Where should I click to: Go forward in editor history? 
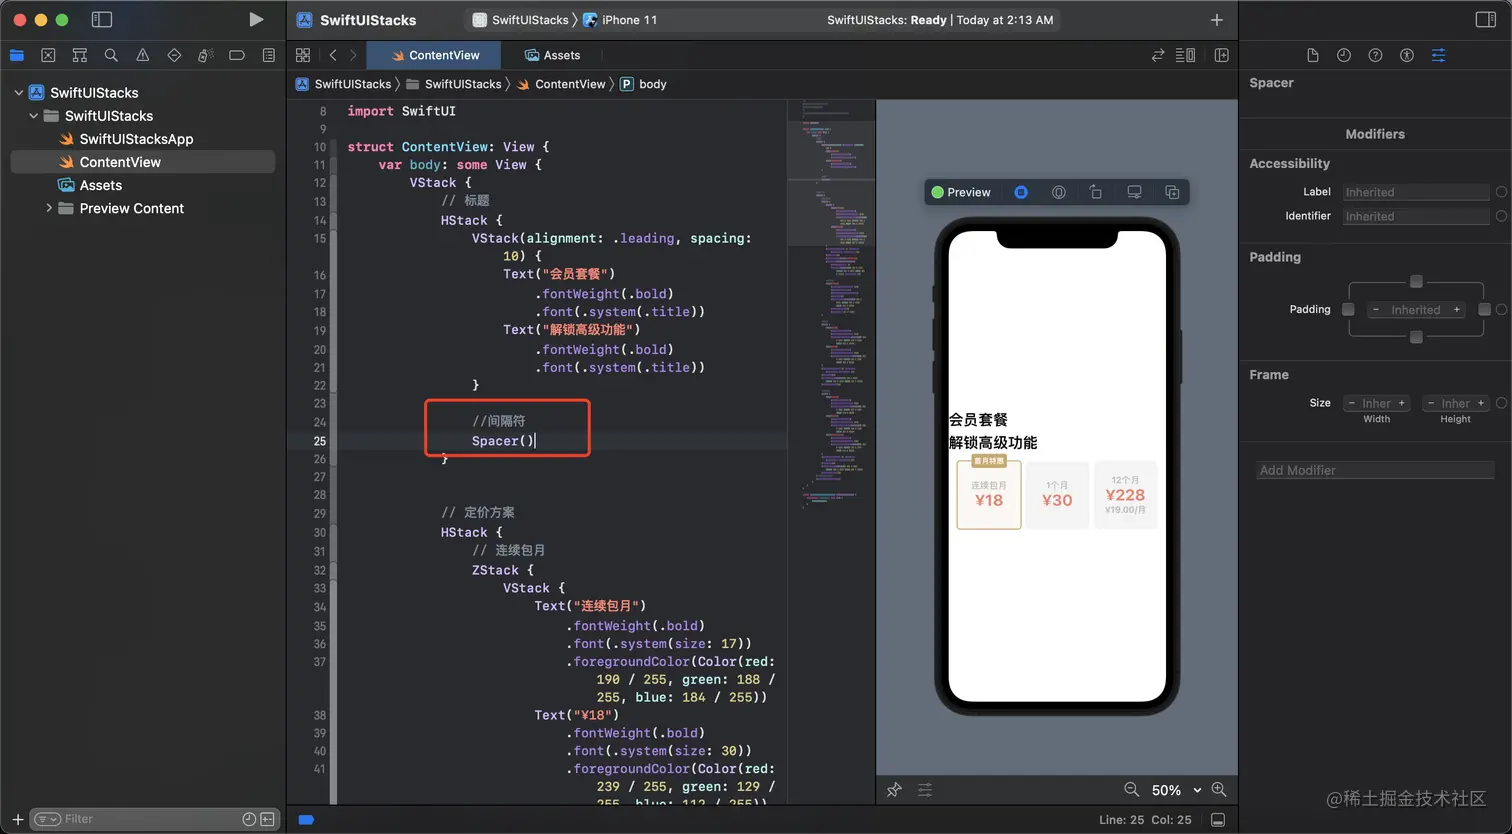353,55
